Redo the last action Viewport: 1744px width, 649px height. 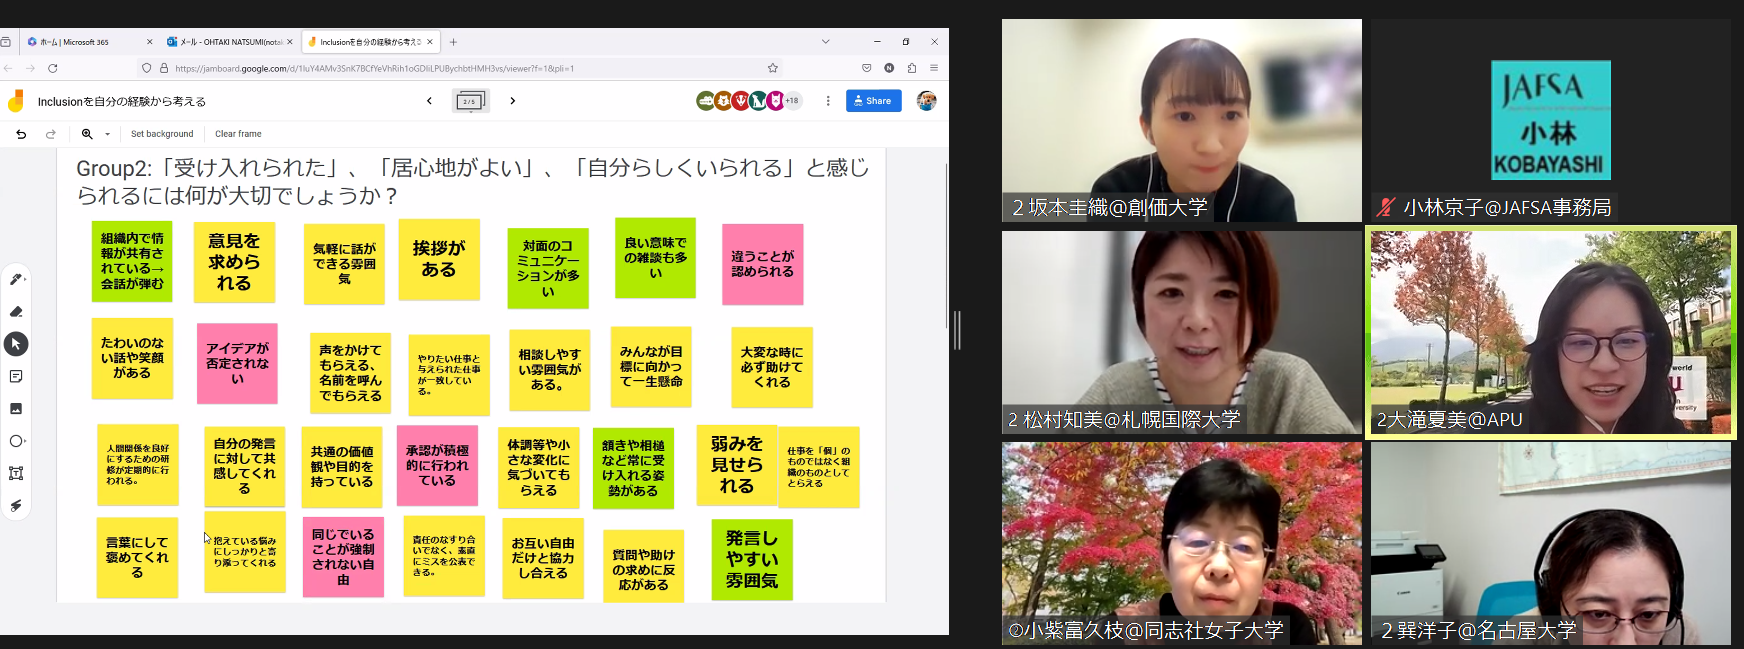point(51,134)
